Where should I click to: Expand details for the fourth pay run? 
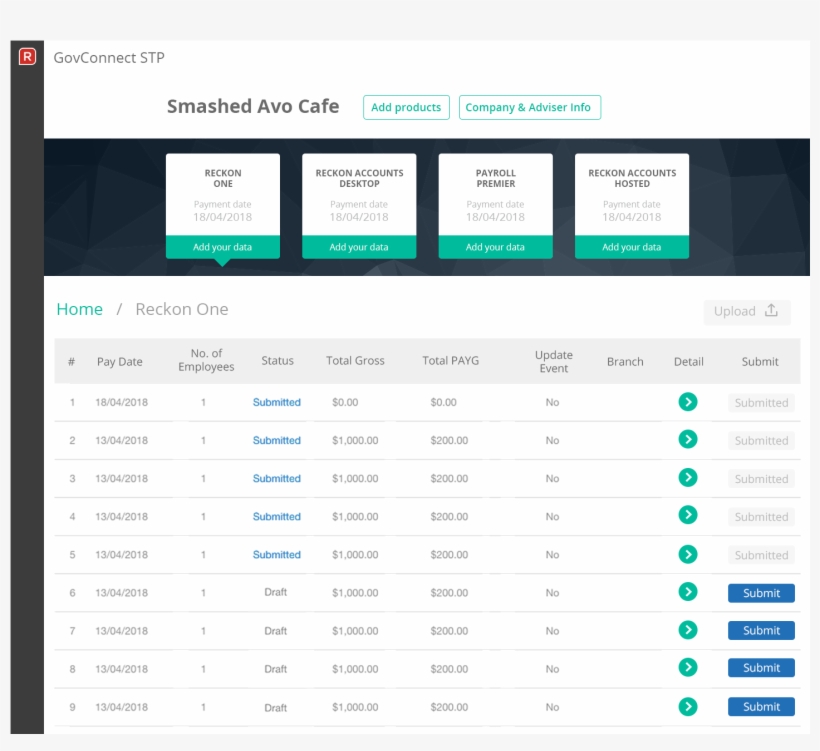point(688,516)
